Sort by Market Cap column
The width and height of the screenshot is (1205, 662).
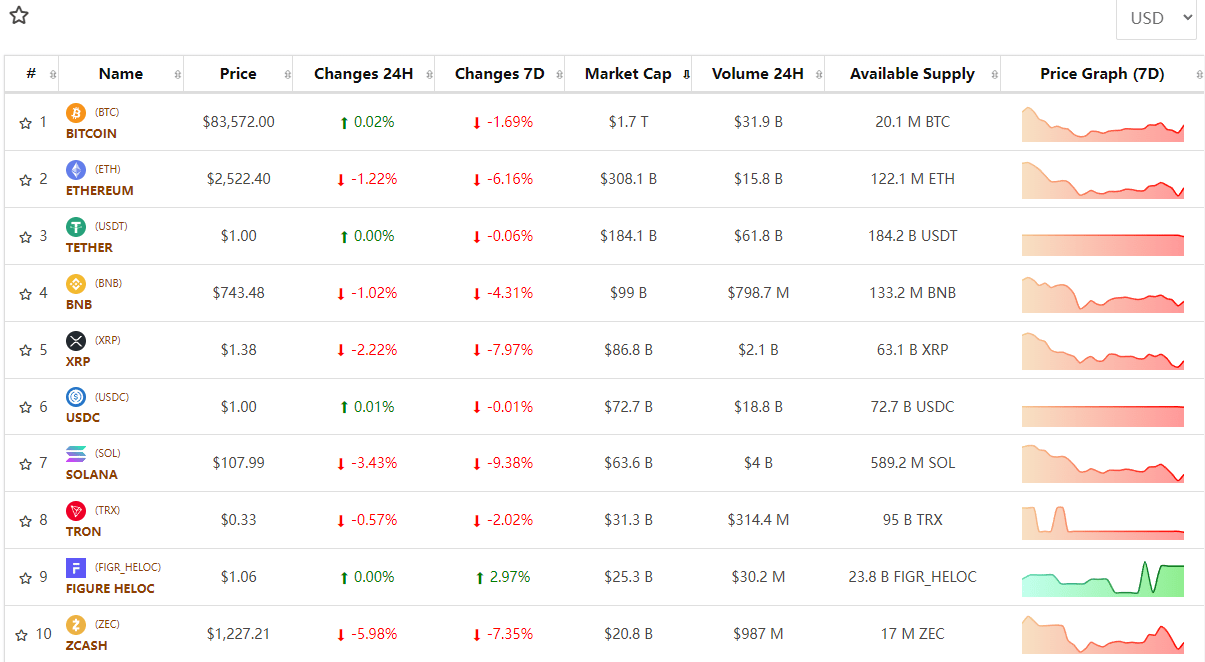tap(628, 74)
